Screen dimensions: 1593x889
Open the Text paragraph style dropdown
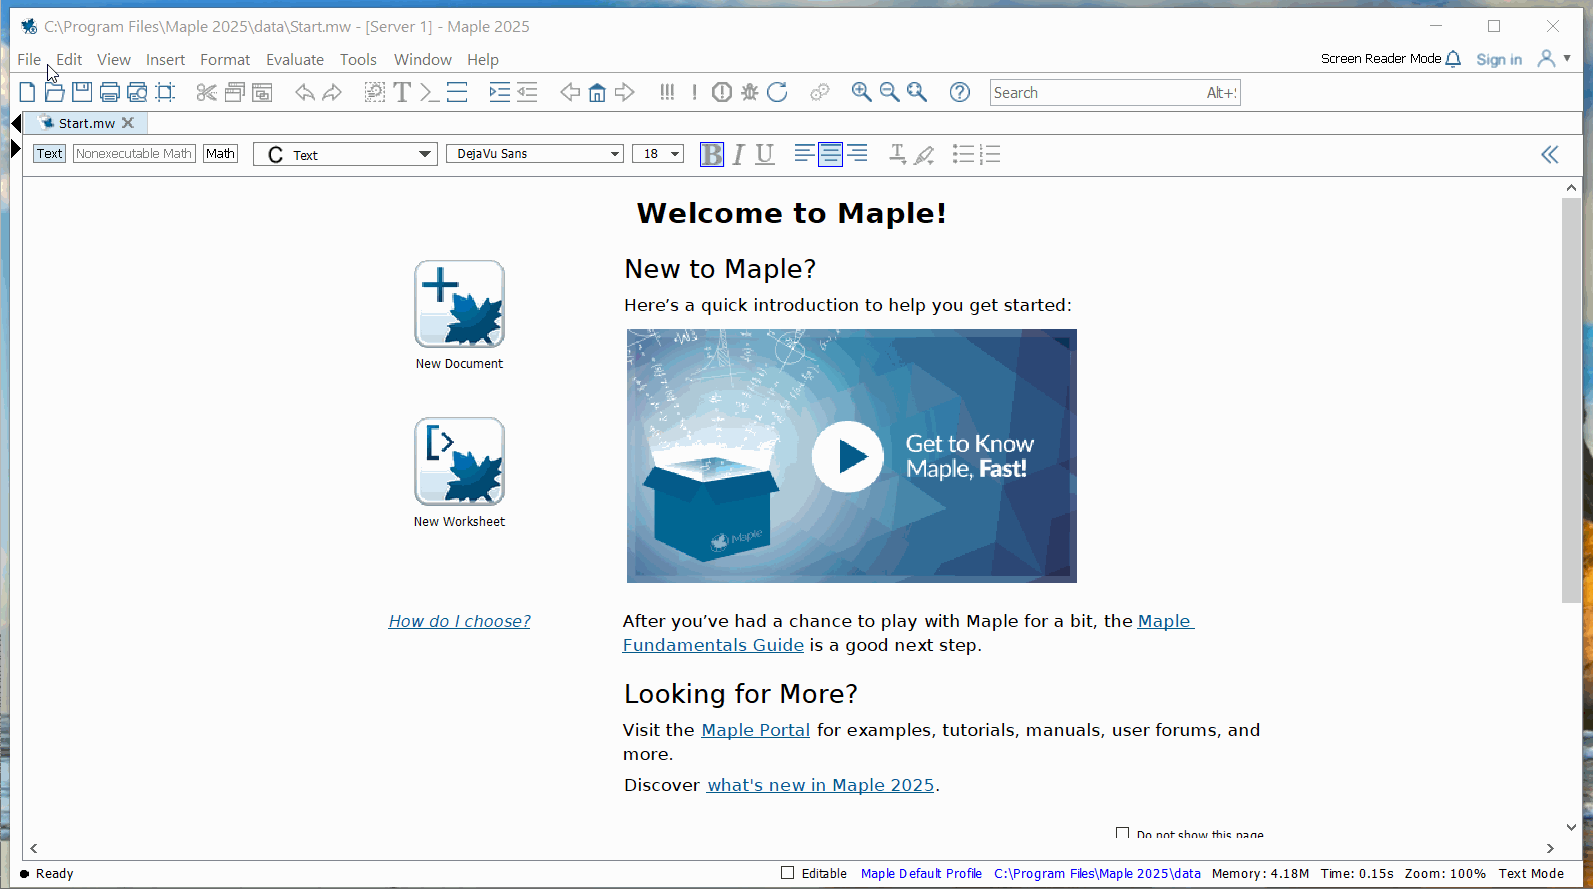345,154
